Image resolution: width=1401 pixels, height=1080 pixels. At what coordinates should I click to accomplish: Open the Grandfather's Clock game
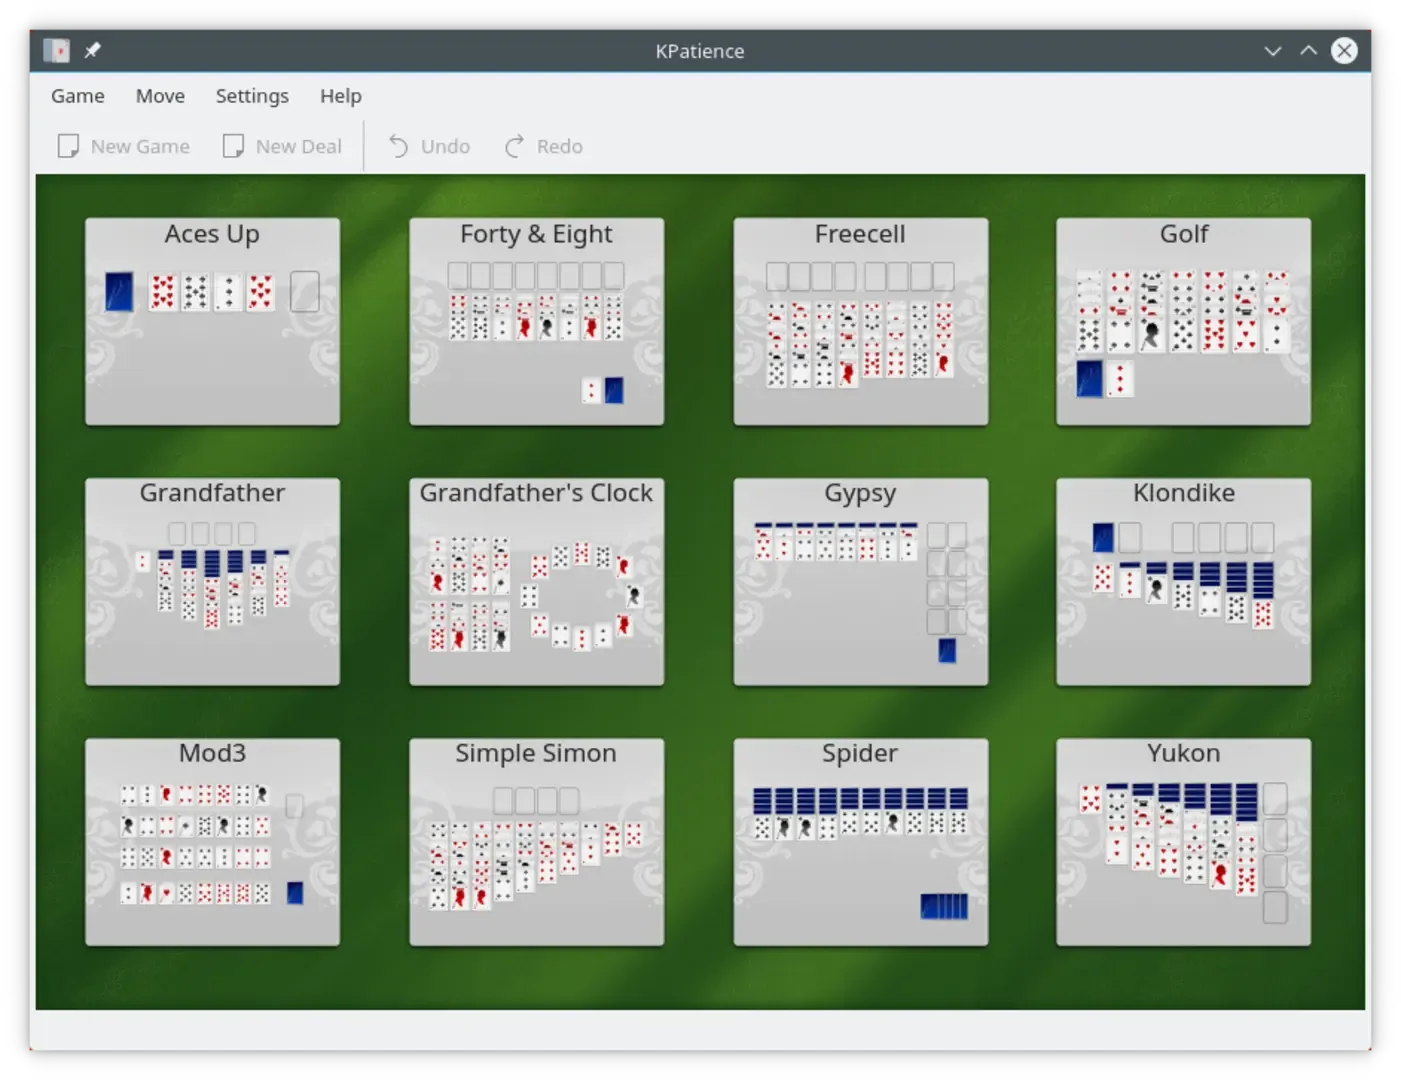click(536, 581)
